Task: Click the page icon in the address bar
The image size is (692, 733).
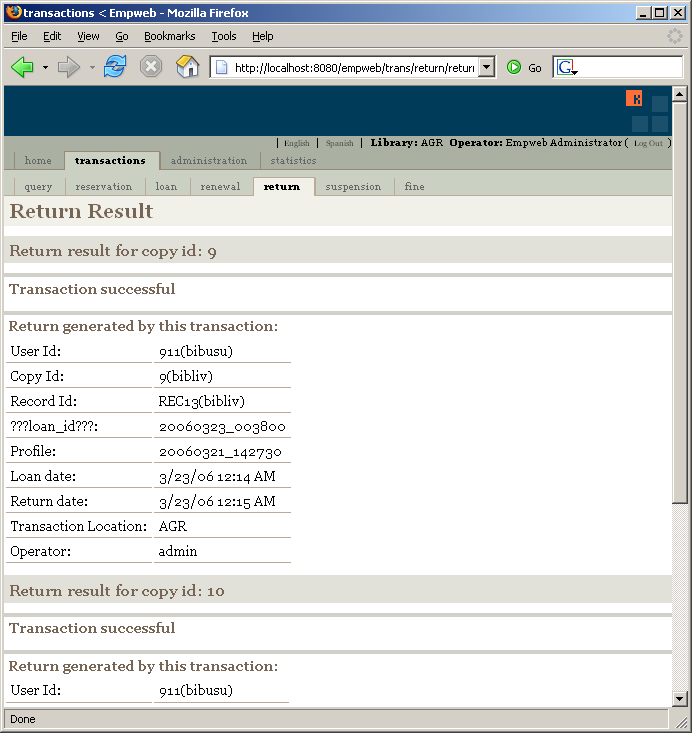Action: tap(221, 68)
